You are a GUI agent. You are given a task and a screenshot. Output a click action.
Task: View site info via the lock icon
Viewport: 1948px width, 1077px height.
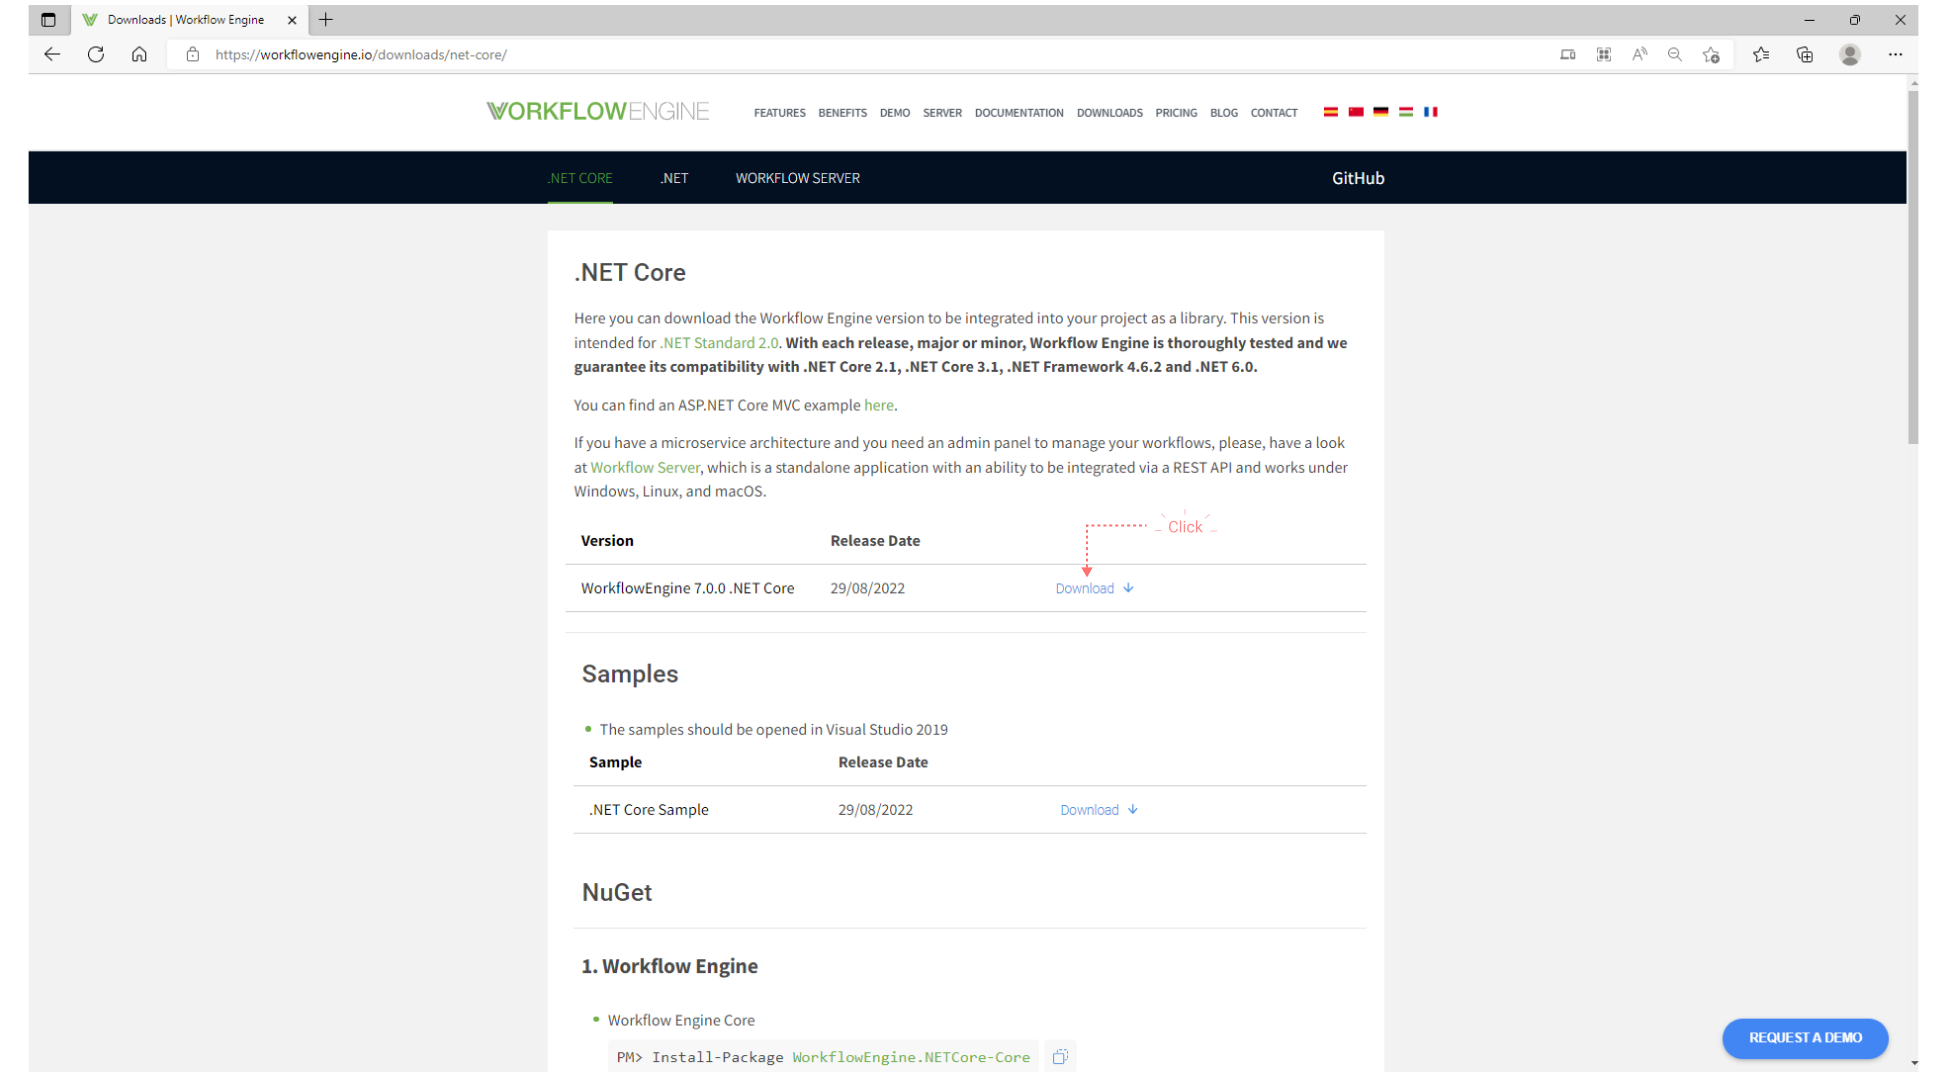(193, 55)
